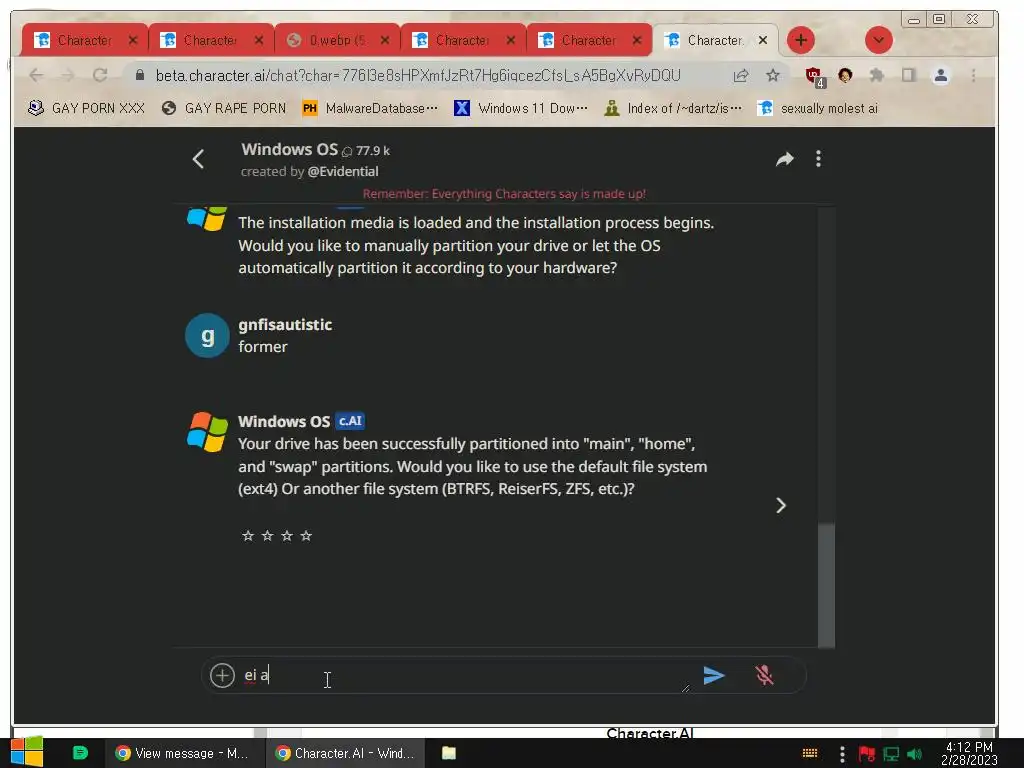Open the network tray icon
This screenshot has height=768, width=1024.
tap(891, 754)
